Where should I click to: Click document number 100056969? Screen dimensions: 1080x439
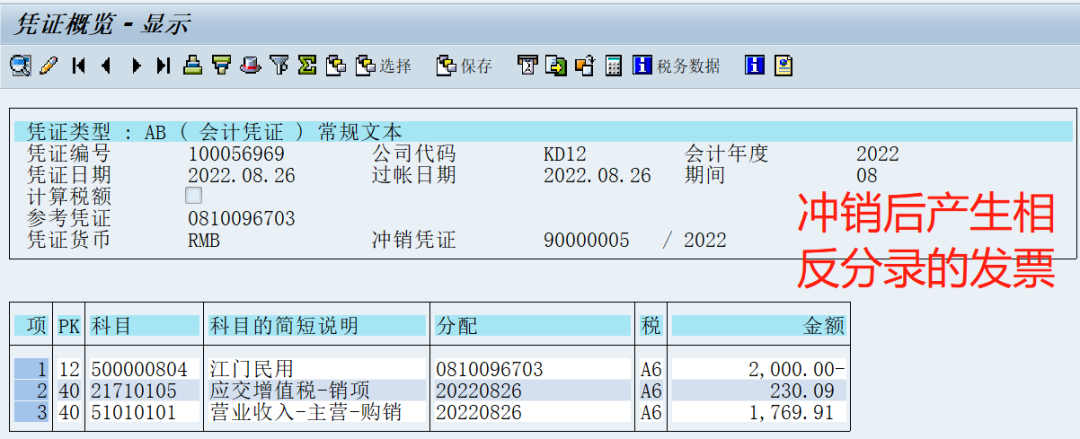point(236,153)
